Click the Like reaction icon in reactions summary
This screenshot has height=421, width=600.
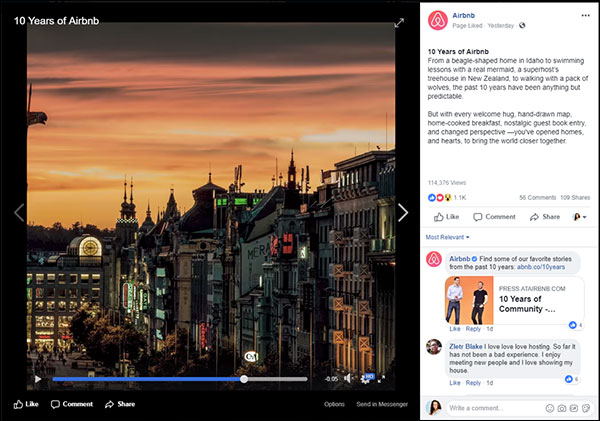coord(432,197)
